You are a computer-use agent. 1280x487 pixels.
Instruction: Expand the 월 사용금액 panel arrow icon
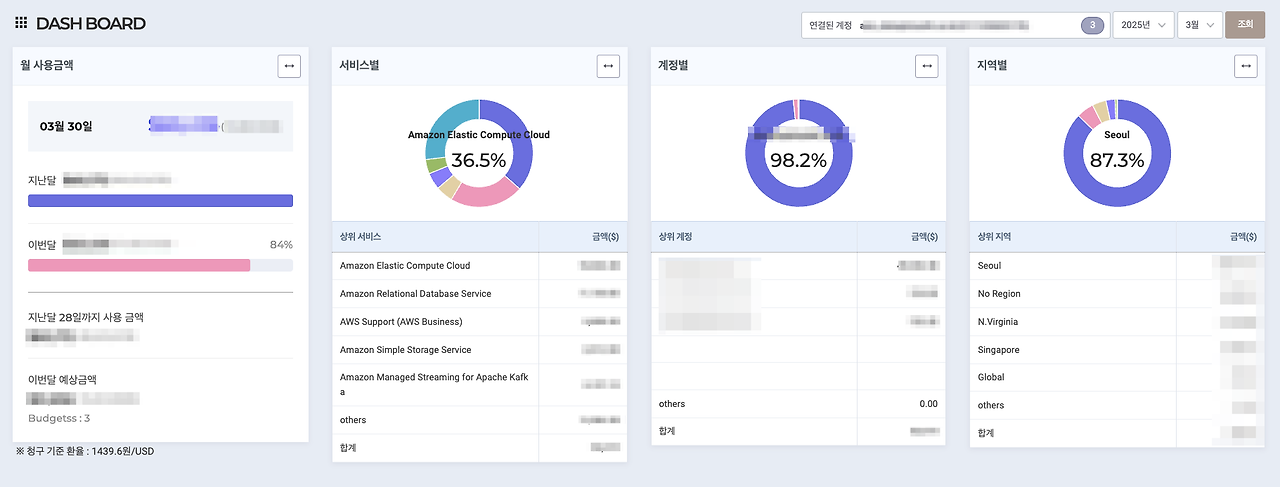point(289,65)
